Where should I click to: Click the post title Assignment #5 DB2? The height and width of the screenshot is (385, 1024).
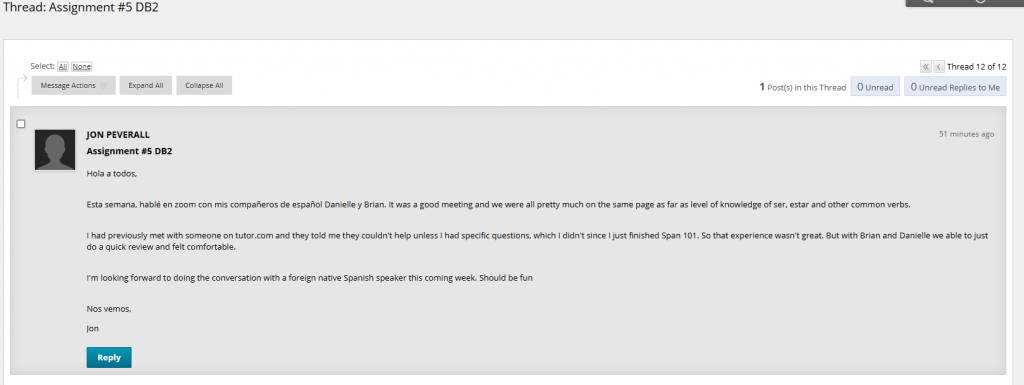pos(129,151)
